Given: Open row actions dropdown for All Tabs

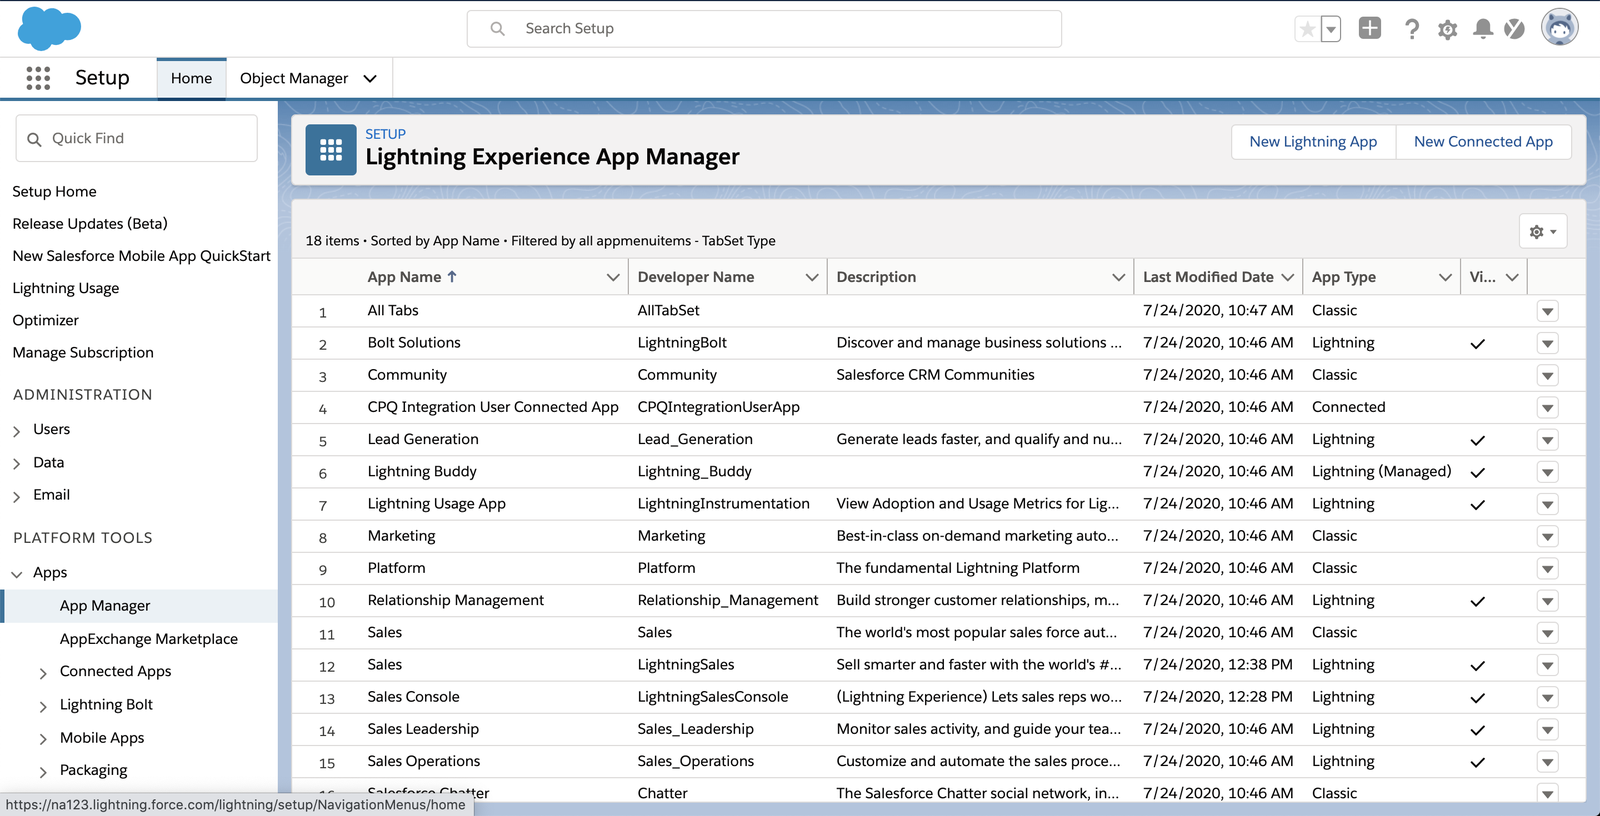Looking at the screenshot, I should tap(1547, 311).
